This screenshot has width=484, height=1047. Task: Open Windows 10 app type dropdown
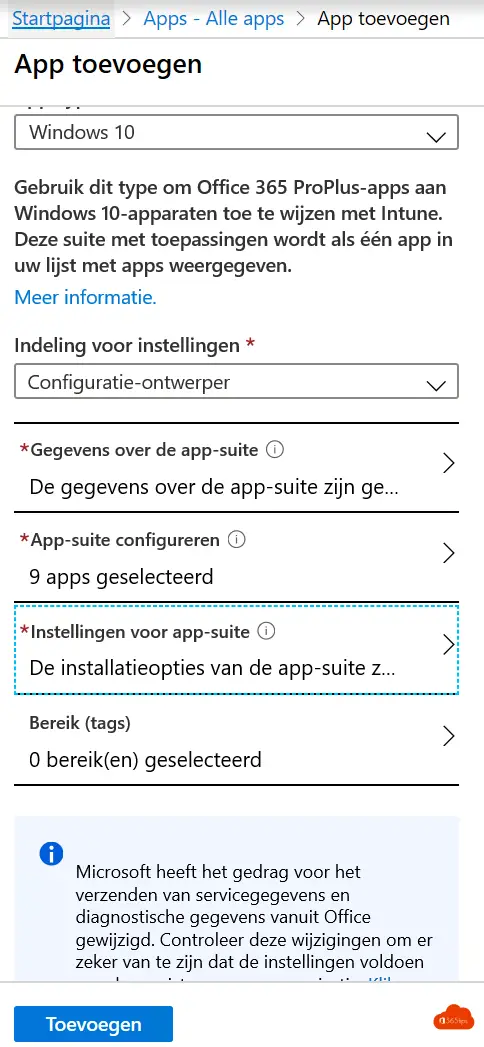click(x=236, y=132)
